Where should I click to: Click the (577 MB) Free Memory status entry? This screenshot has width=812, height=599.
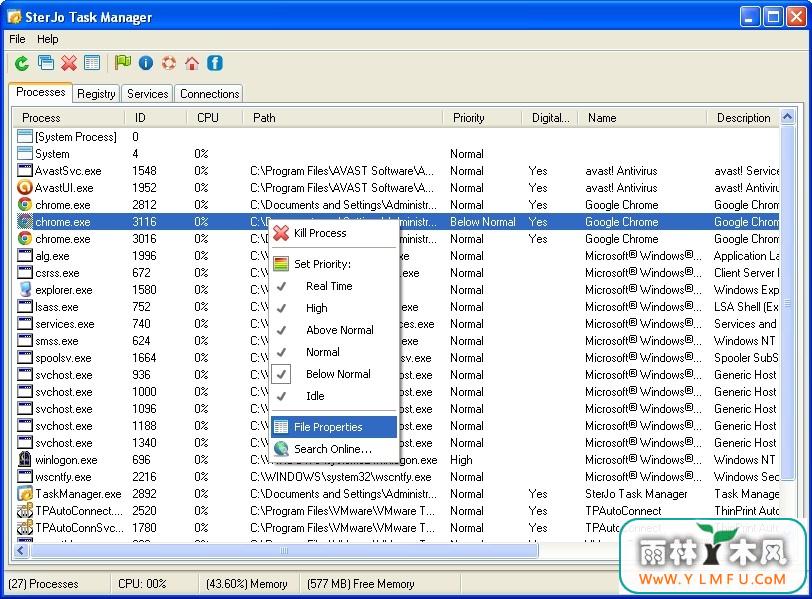(360, 584)
